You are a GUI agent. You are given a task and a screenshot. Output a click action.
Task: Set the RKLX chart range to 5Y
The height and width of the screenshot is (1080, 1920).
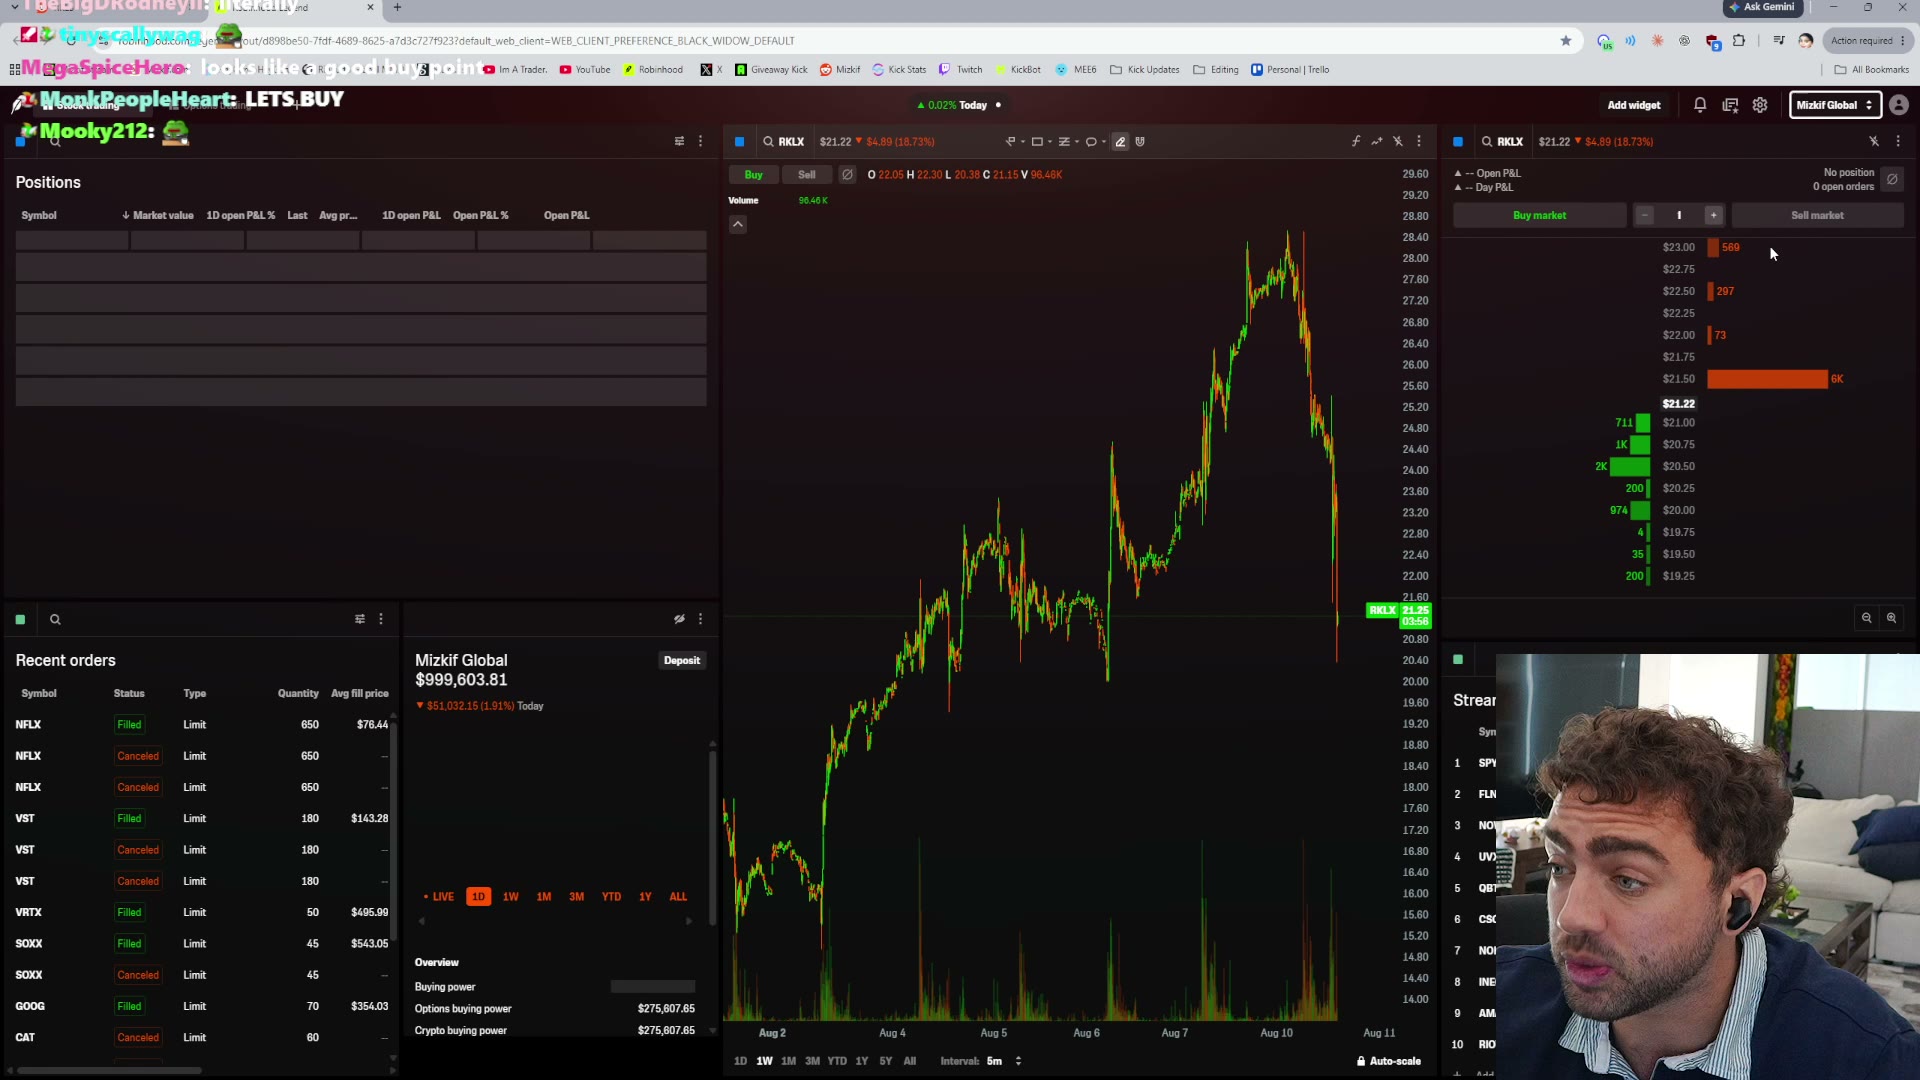[x=886, y=1062]
